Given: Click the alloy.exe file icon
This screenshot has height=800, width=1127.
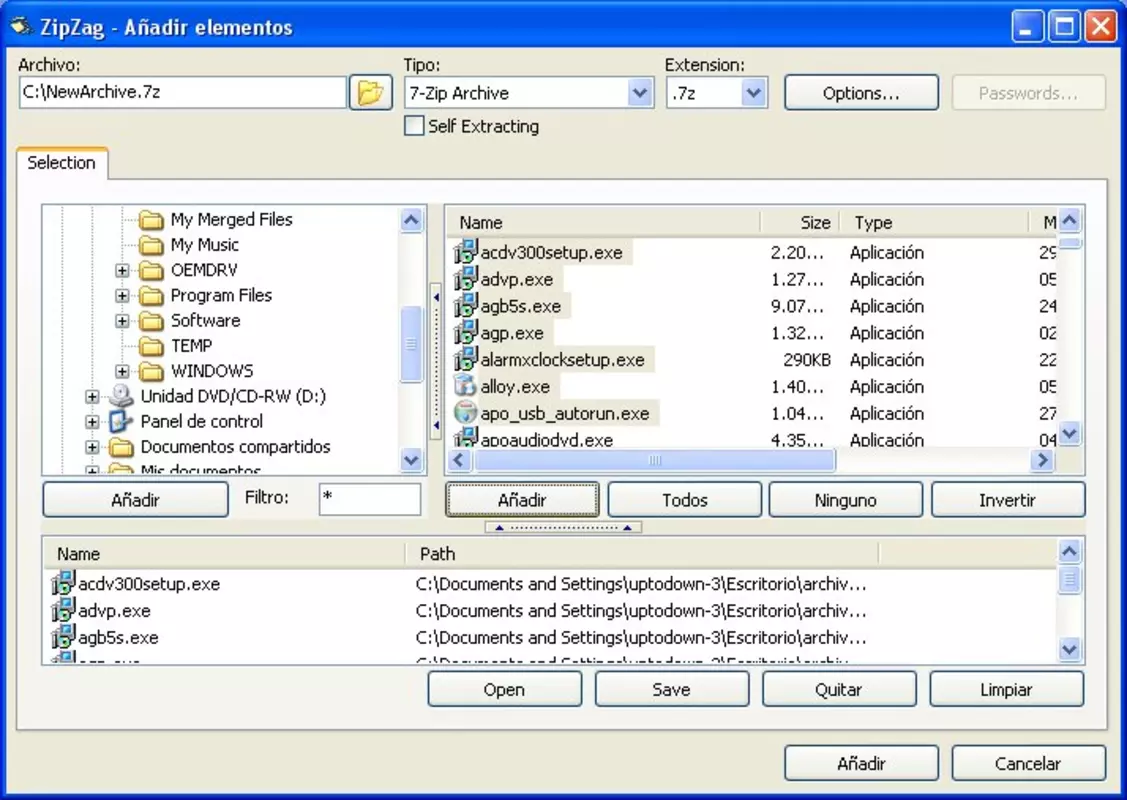Looking at the screenshot, I should pyautogui.click(x=466, y=386).
